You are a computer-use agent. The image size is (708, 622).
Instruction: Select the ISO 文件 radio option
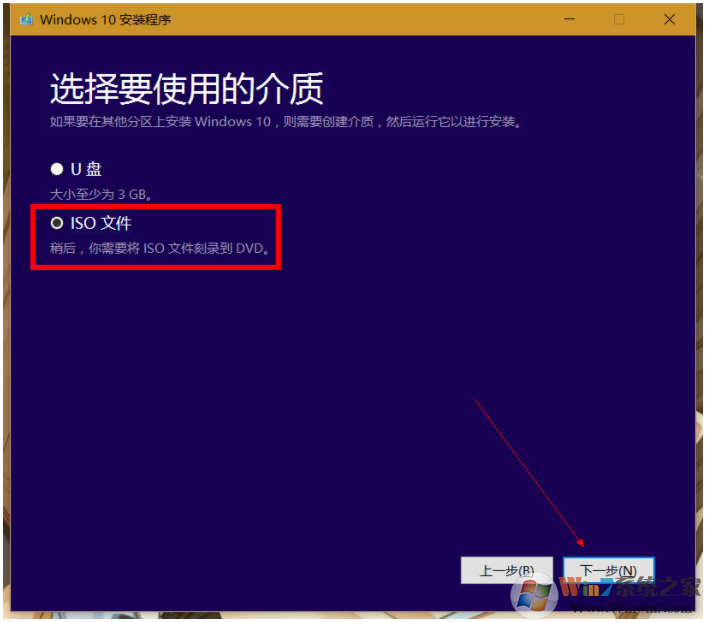pos(57,223)
